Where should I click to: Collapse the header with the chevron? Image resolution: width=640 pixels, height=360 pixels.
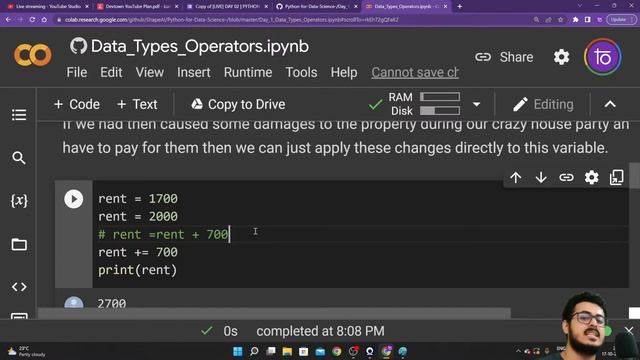pyautogui.click(x=610, y=104)
